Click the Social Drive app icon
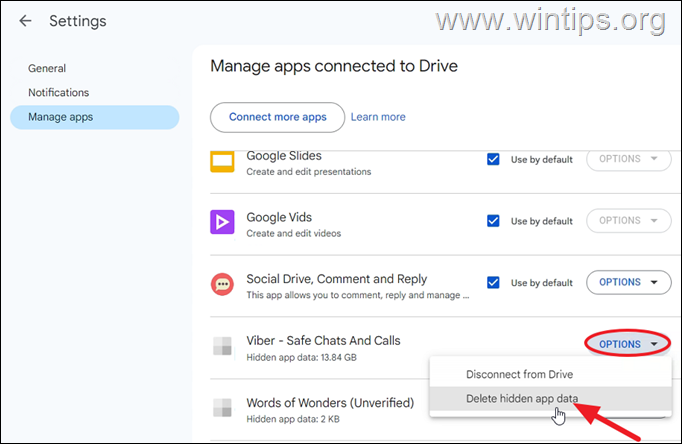Screen dimensions: 682x444 point(222,284)
